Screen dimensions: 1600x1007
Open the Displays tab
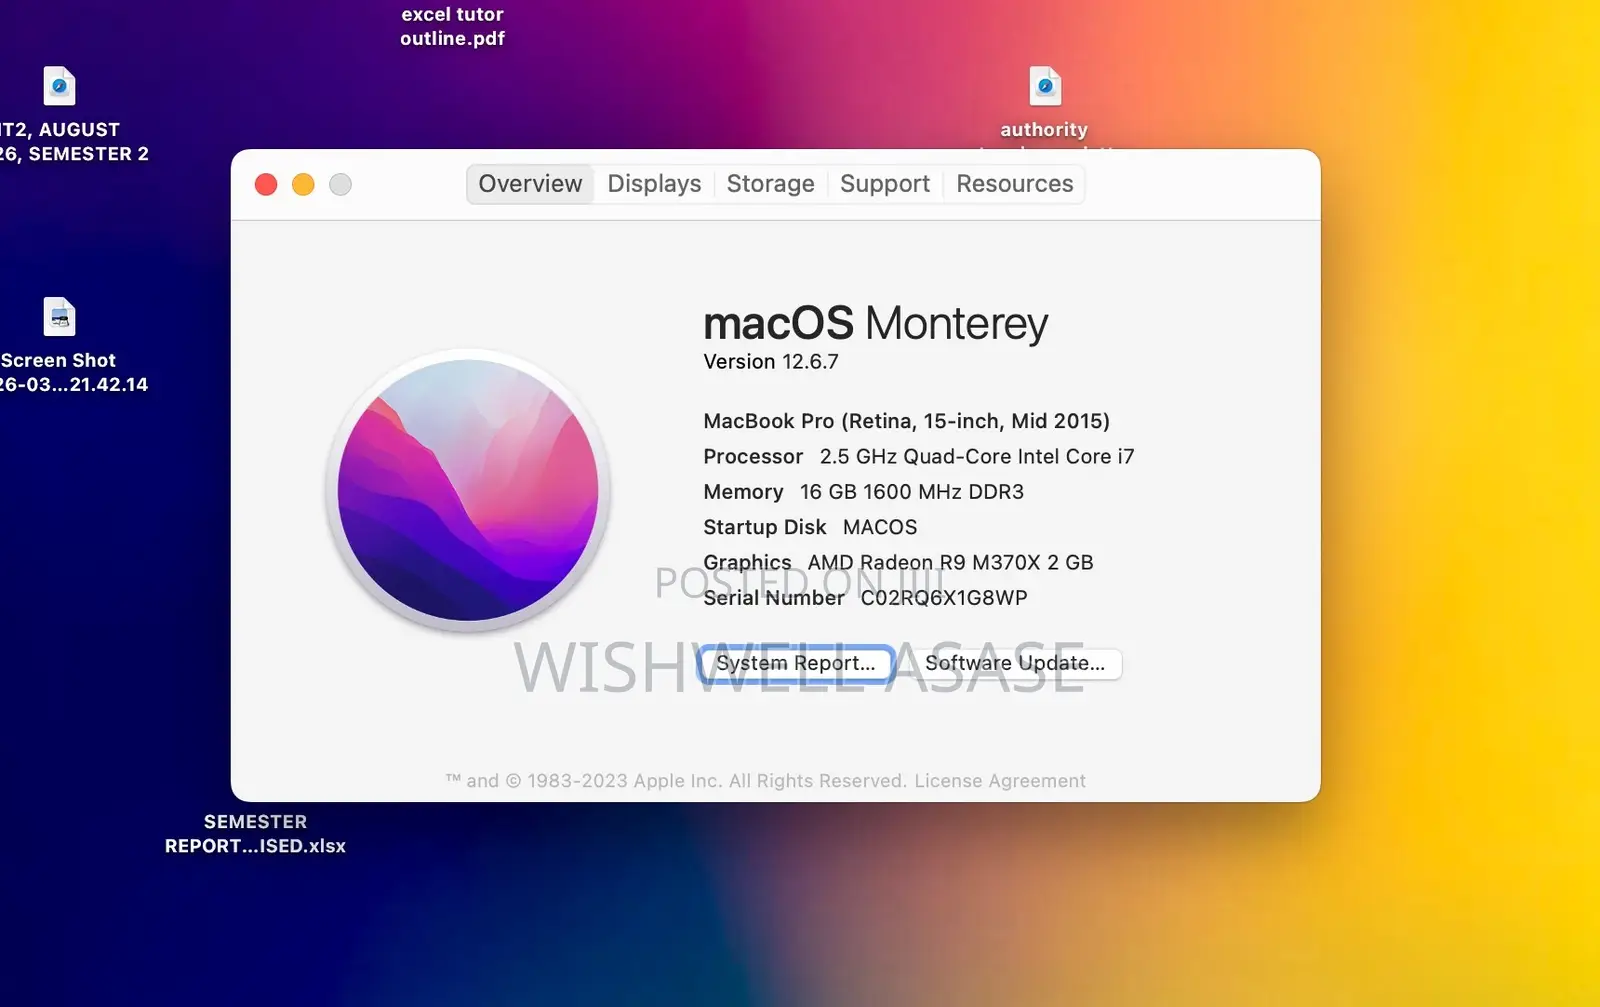(x=654, y=184)
